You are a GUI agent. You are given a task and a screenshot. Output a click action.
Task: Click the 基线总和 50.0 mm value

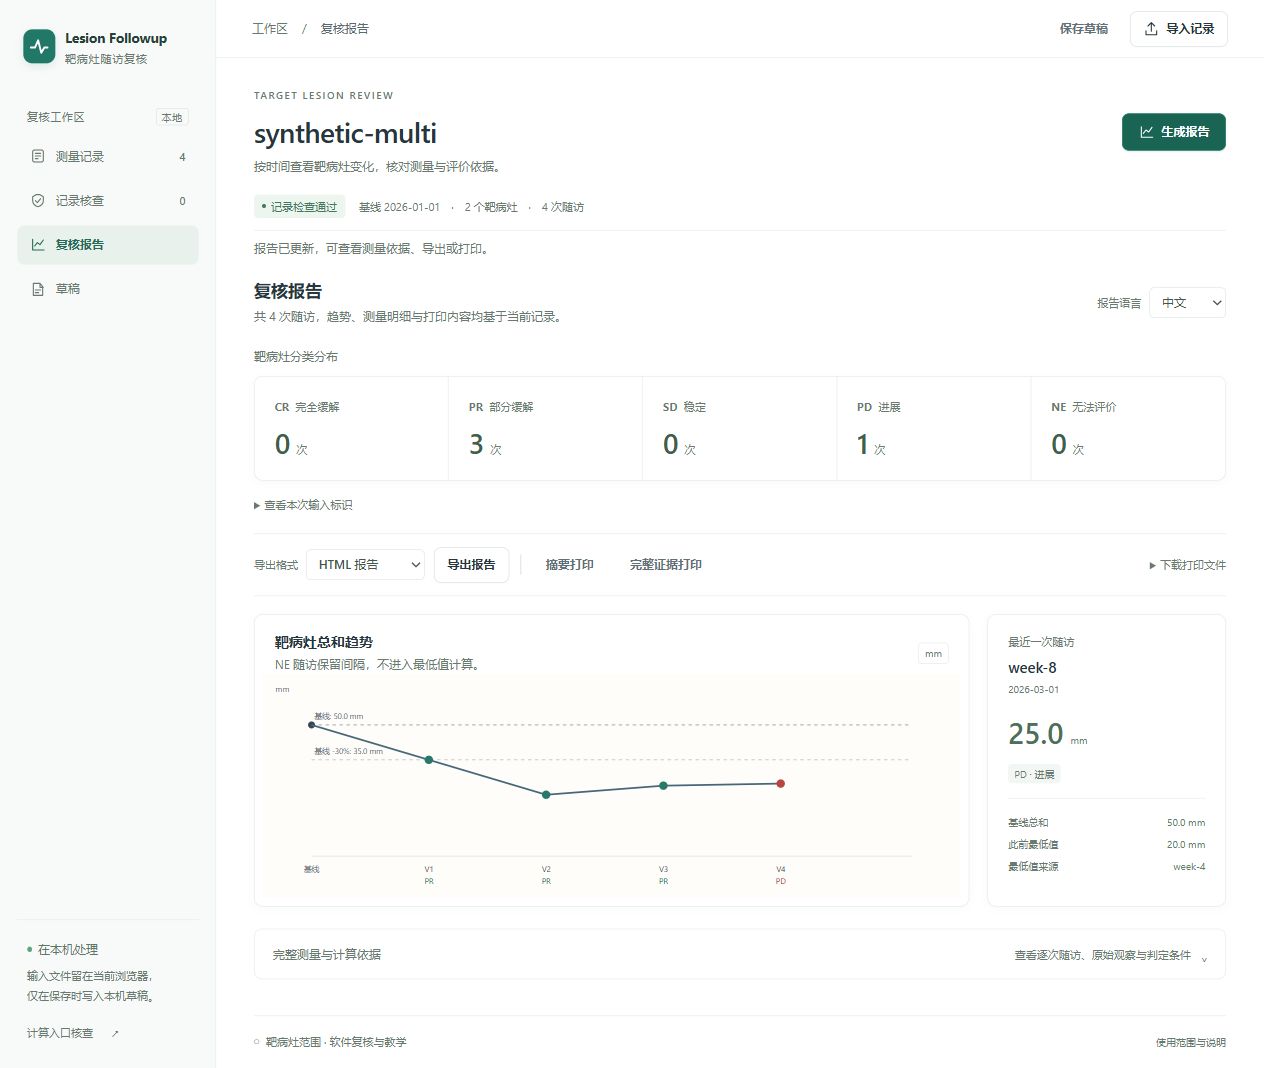(1186, 823)
